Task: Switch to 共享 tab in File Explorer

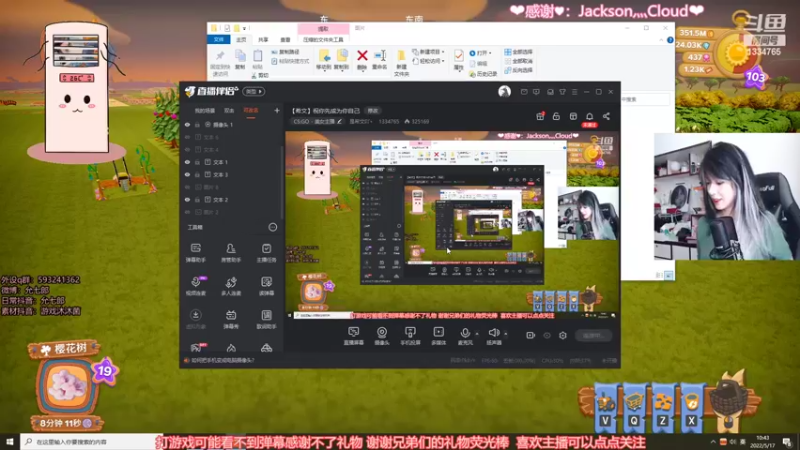Action: tap(263, 39)
